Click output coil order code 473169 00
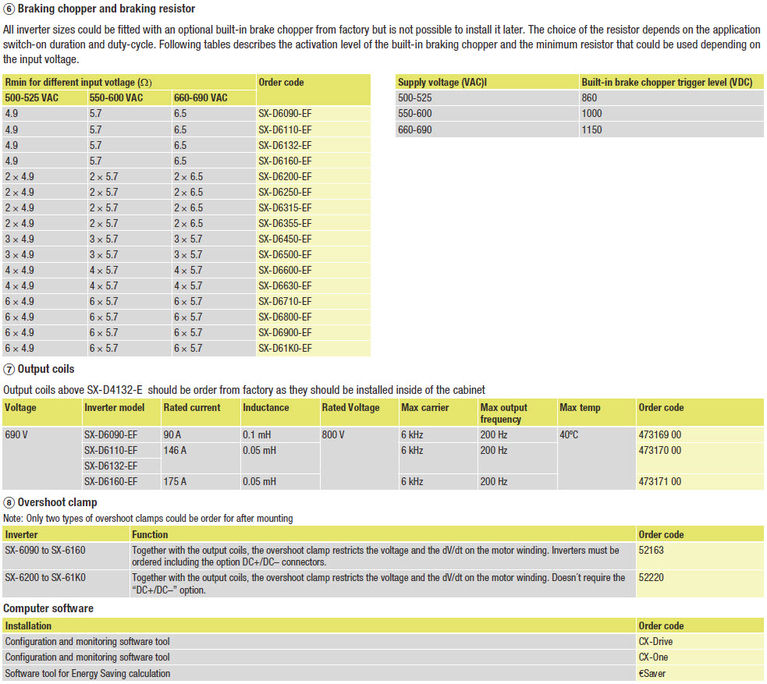The height and width of the screenshot is (684, 767). point(661,435)
